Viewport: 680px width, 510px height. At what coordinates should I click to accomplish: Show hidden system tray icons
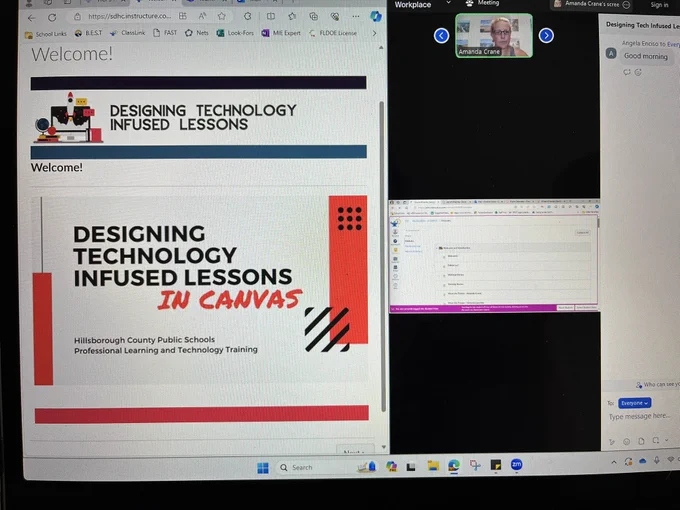click(614, 462)
